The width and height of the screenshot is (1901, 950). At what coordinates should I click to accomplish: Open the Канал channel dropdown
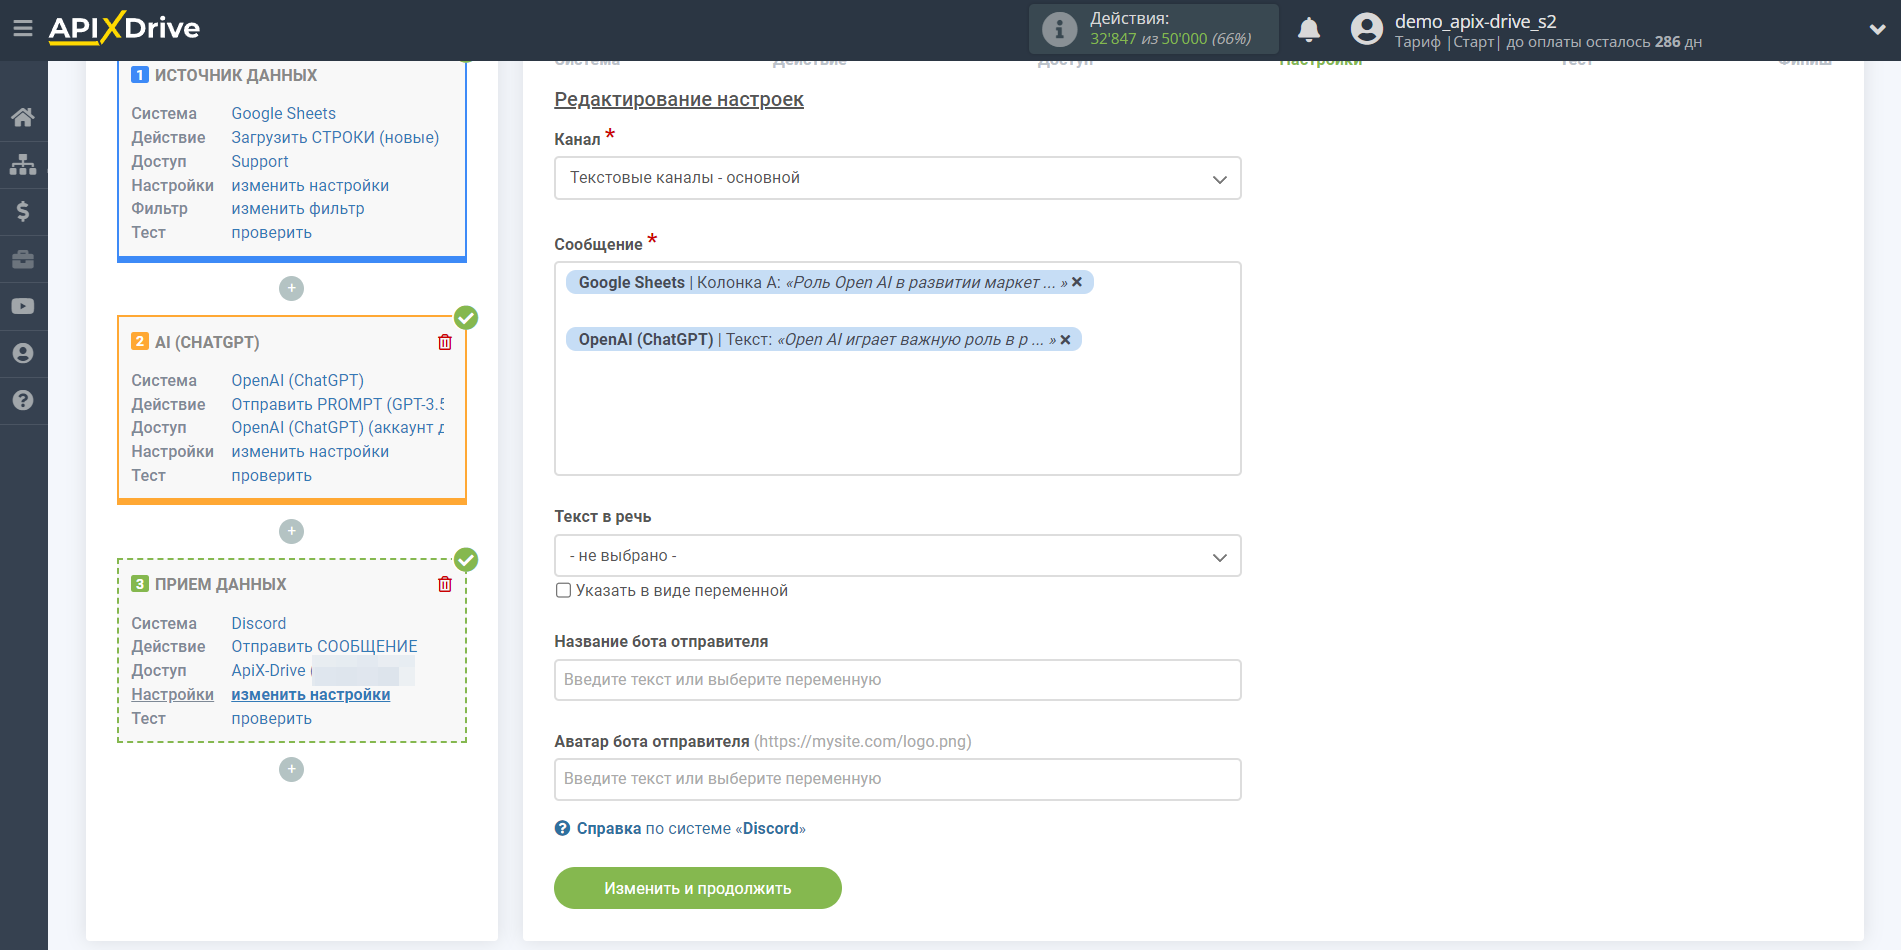[x=897, y=178]
